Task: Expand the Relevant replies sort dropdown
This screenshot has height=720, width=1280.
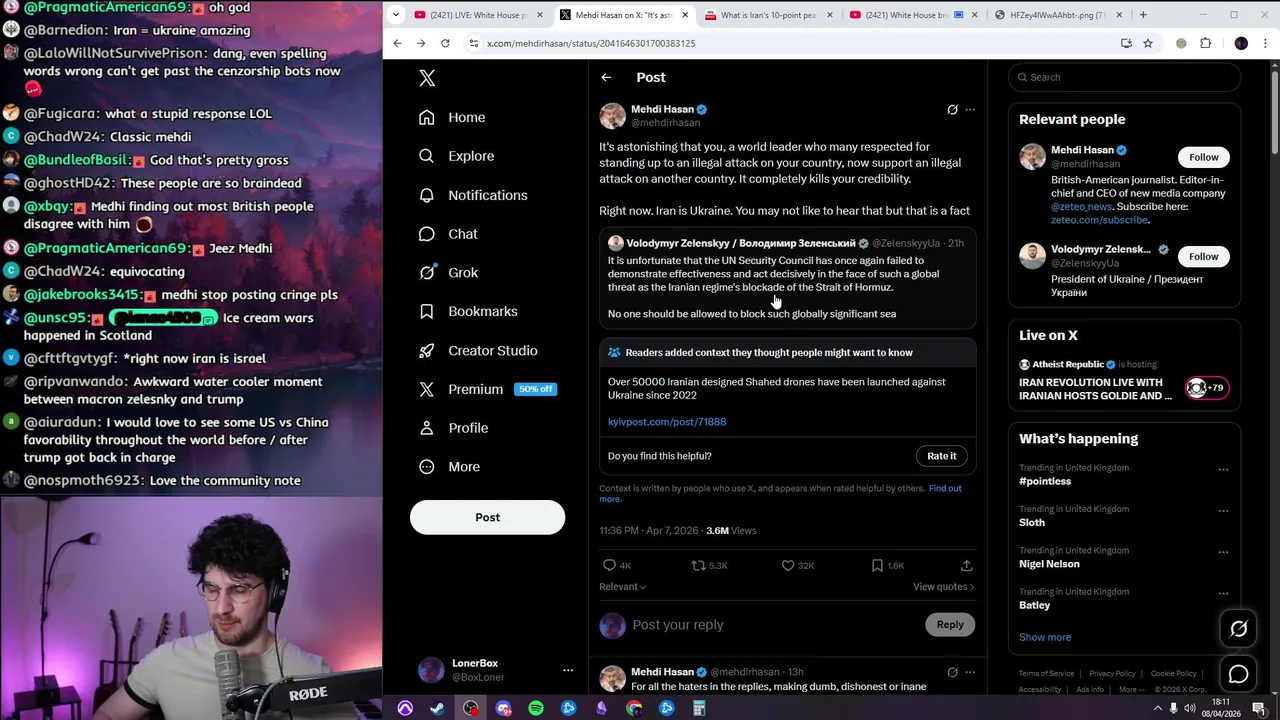Action: [622, 587]
